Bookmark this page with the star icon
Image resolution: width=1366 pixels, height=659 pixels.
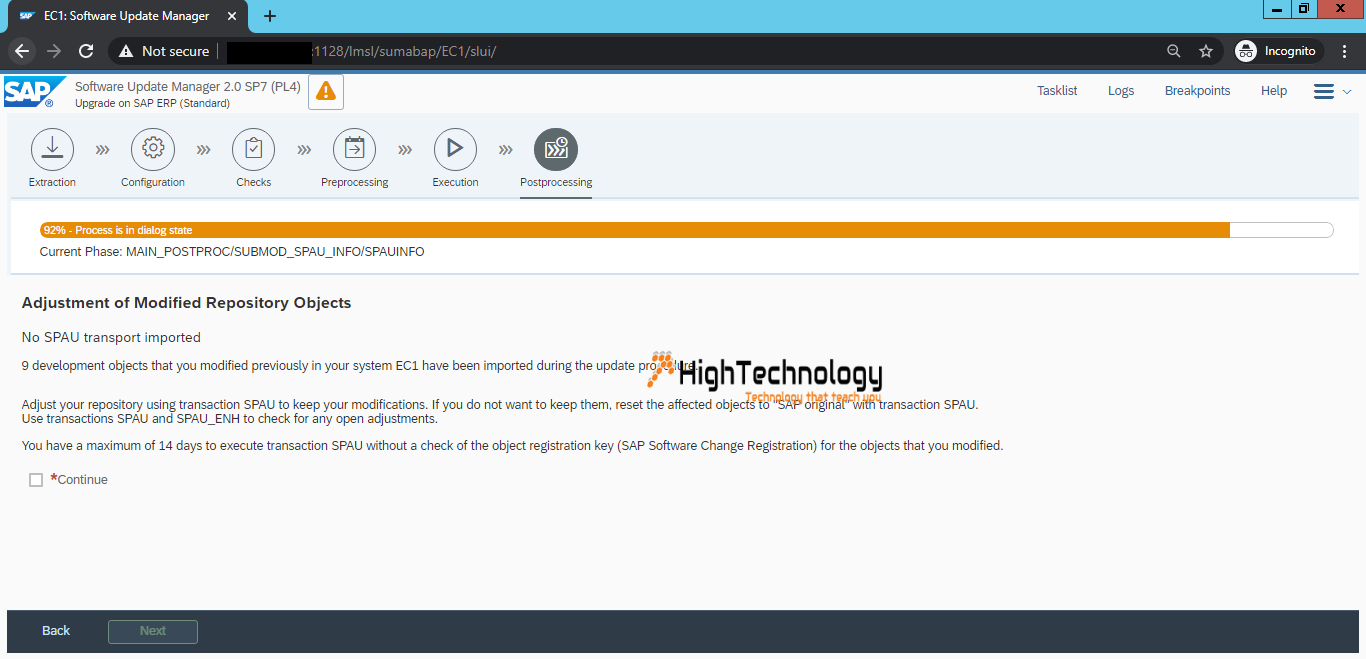(1206, 51)
